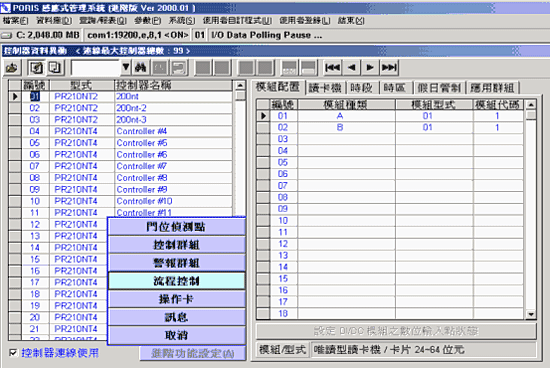Click module grid row number 10

283,221
